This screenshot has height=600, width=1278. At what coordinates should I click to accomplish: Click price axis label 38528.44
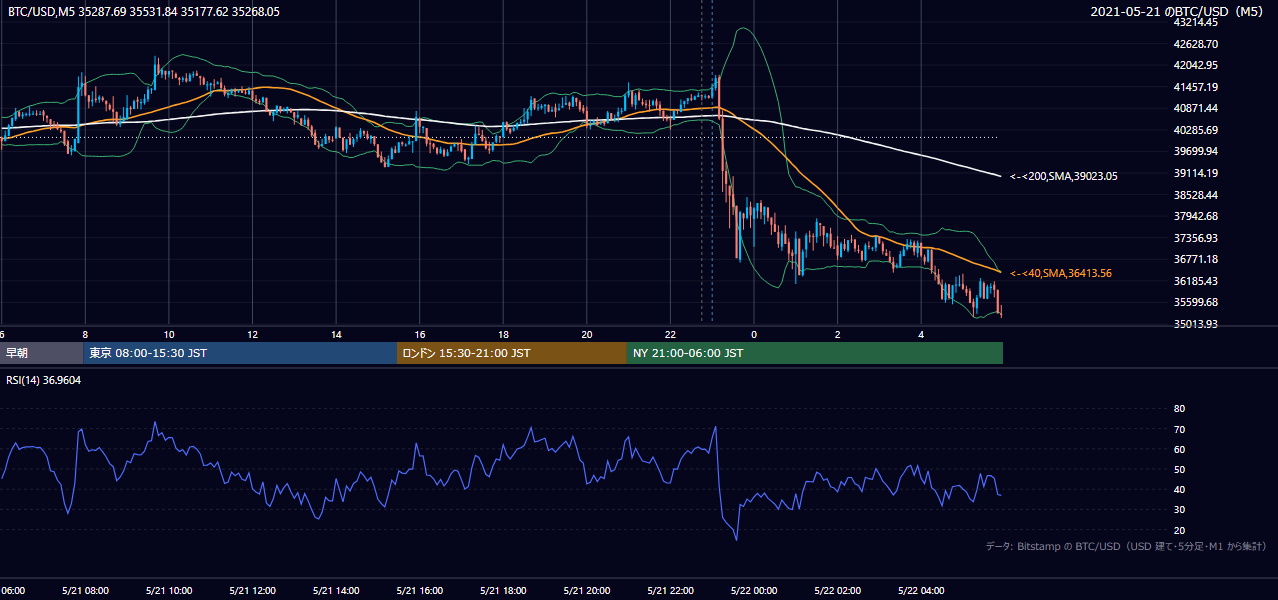pos(1195,195)
